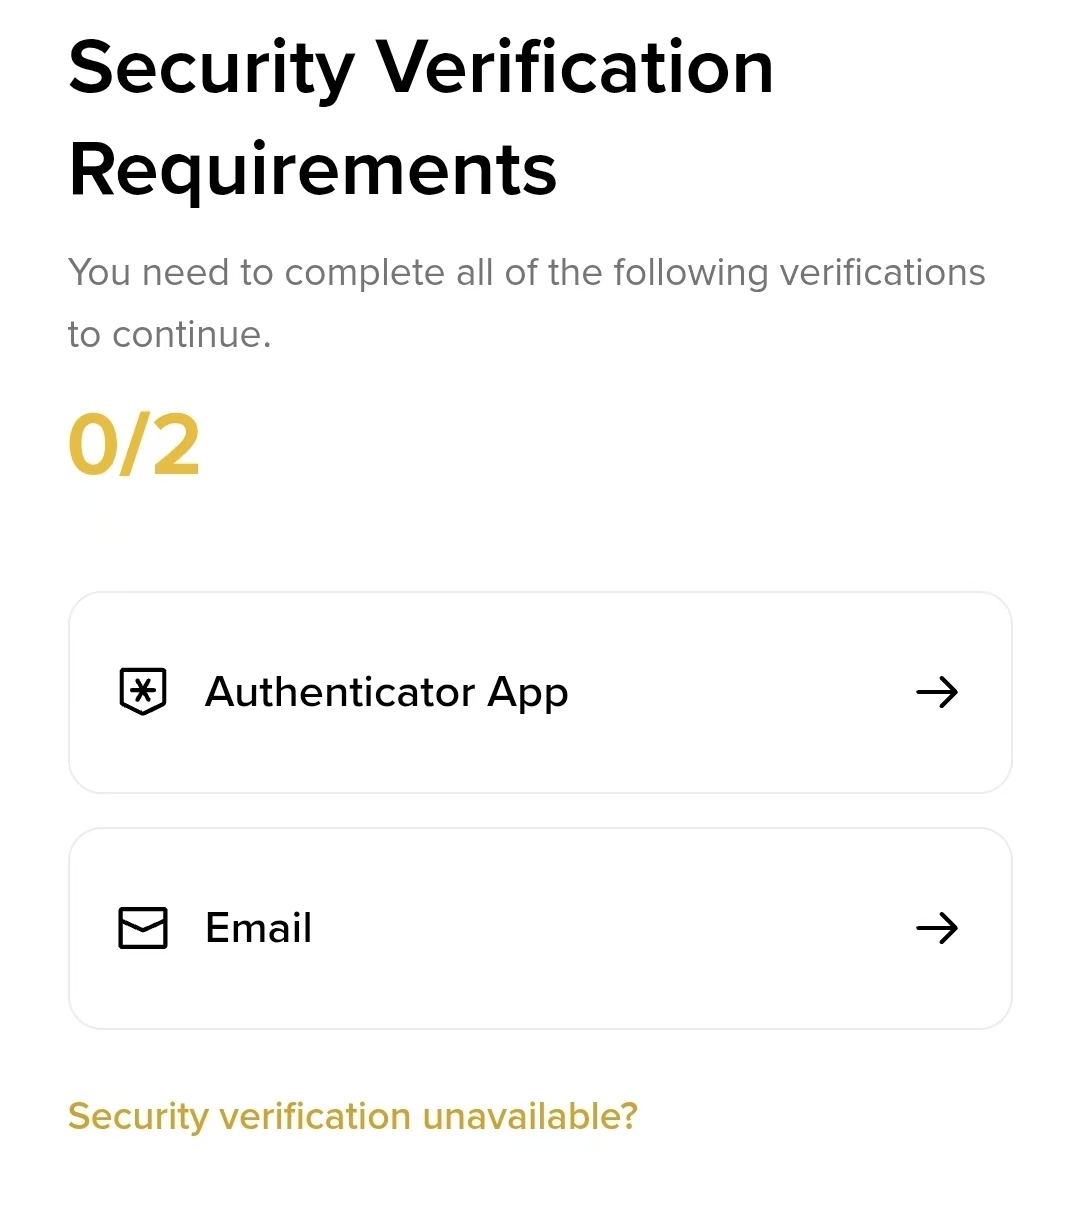Select the mail icon on the Email card
The width and height of the screenshot is (1080, 1210).
point(142,928)
